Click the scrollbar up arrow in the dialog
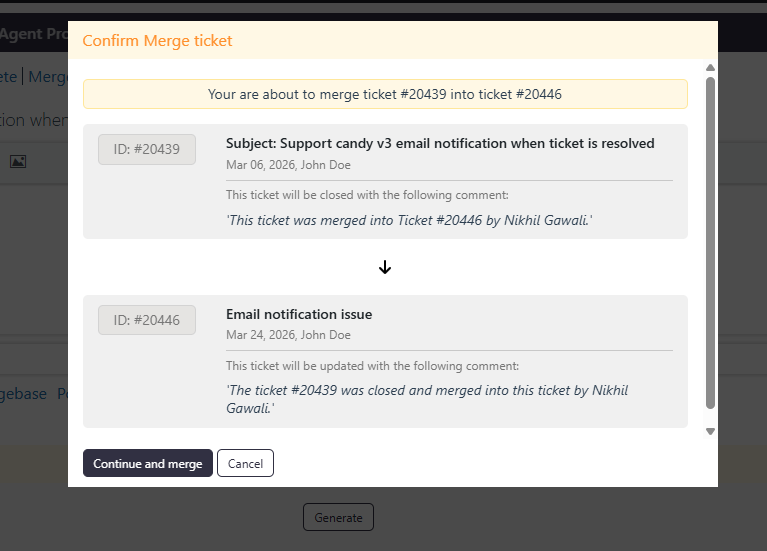This screenshot has height=551, width=767. (710, 68)
